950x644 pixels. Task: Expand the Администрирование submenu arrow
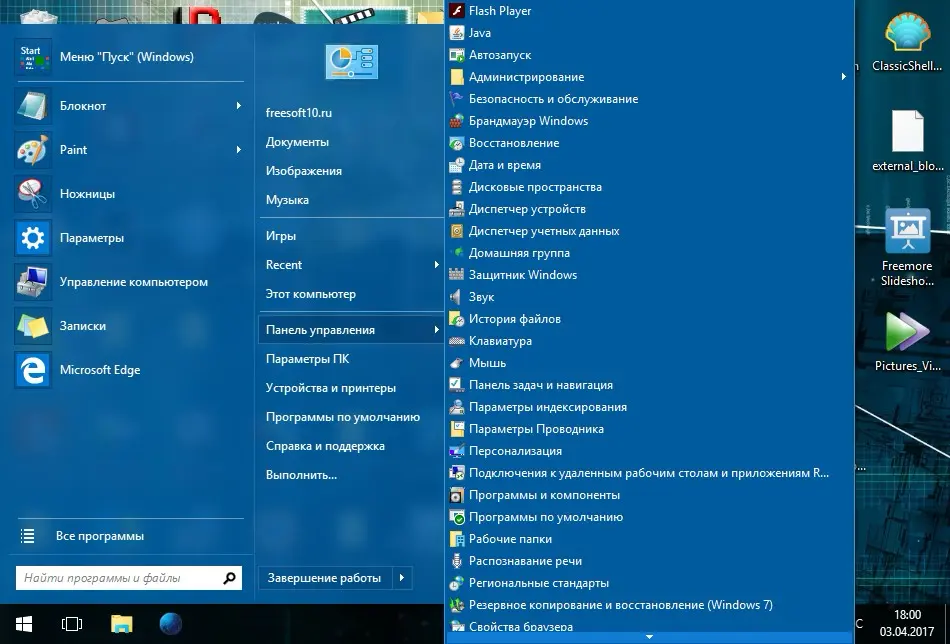tap(843, 76)
